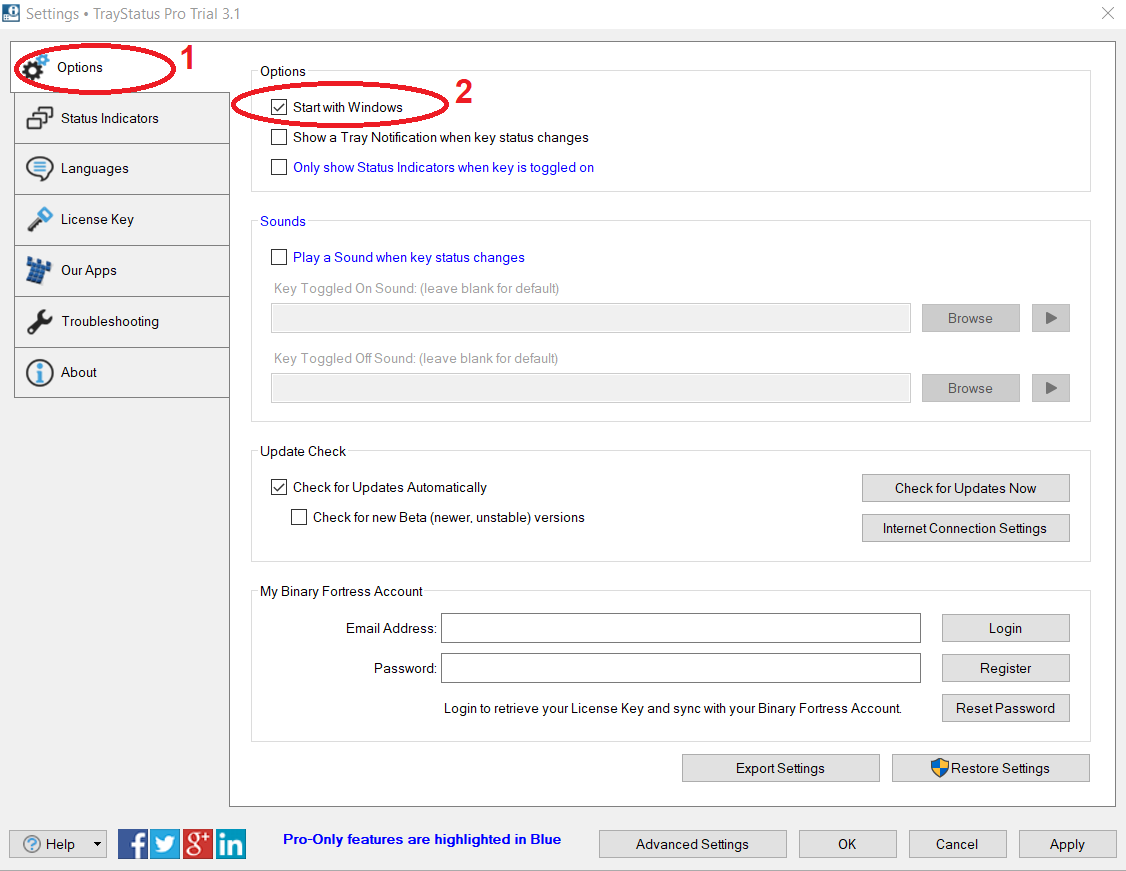Open the LinkedIn social icon

point(231,844)
